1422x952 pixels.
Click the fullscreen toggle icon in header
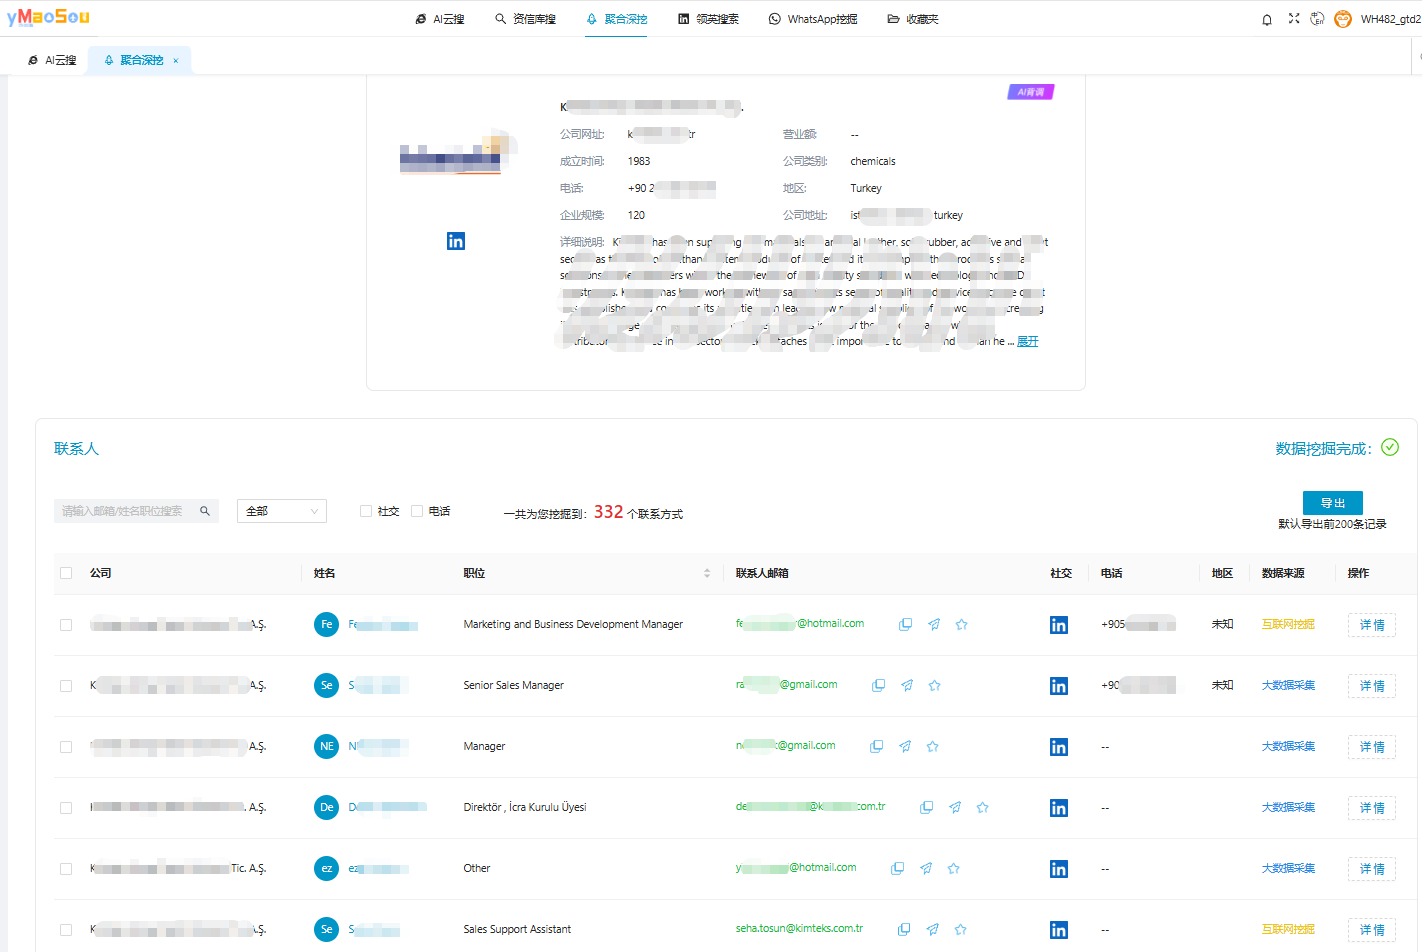(x=1294, y=19)
